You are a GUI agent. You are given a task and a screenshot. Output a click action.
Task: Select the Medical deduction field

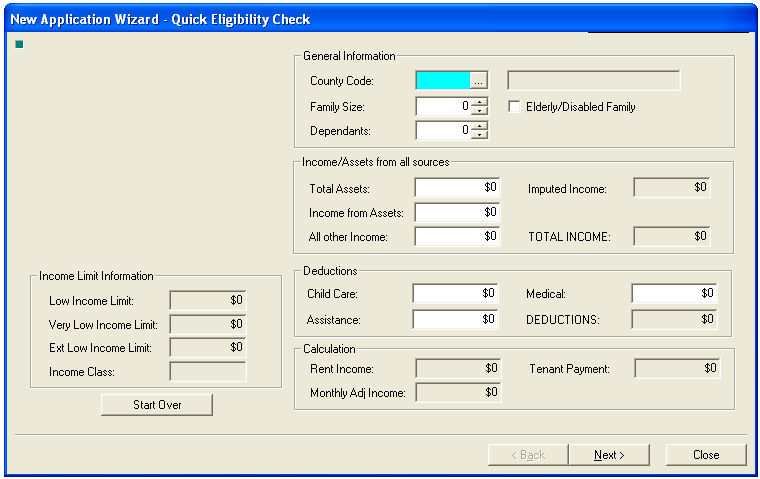click(x=674, y=294)
